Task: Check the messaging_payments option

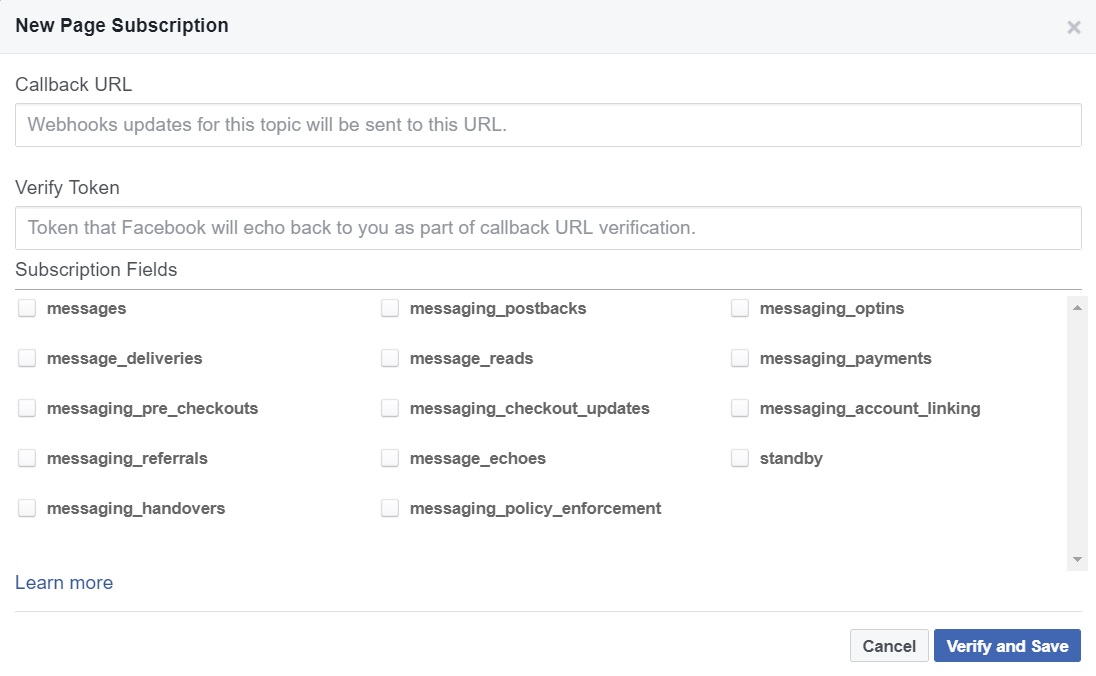Action: point(740,358)
